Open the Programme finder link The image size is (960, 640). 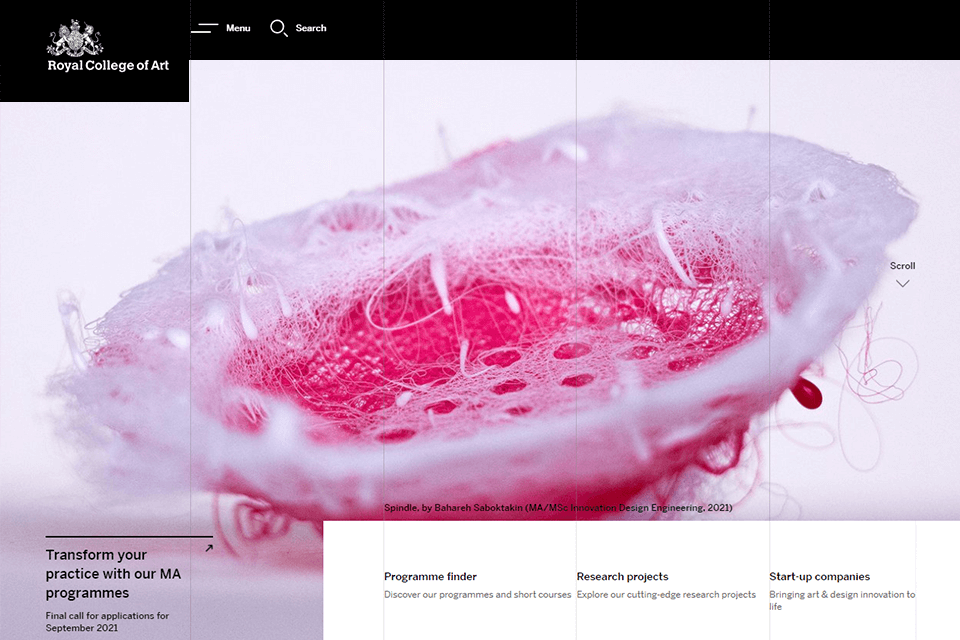click(x=430, y=576)
